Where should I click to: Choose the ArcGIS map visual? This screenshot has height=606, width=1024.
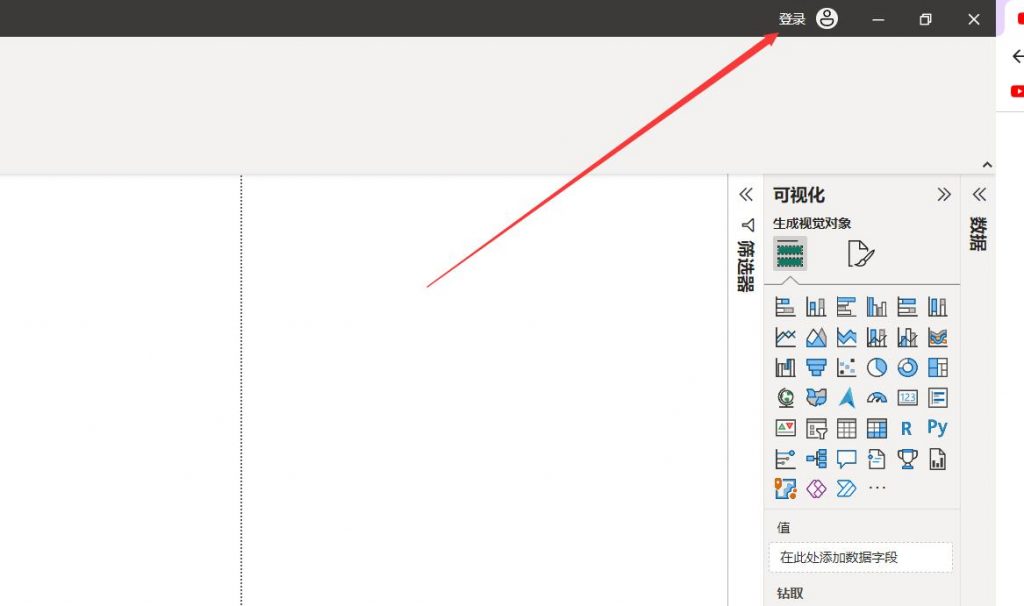[x=785, y=488]
